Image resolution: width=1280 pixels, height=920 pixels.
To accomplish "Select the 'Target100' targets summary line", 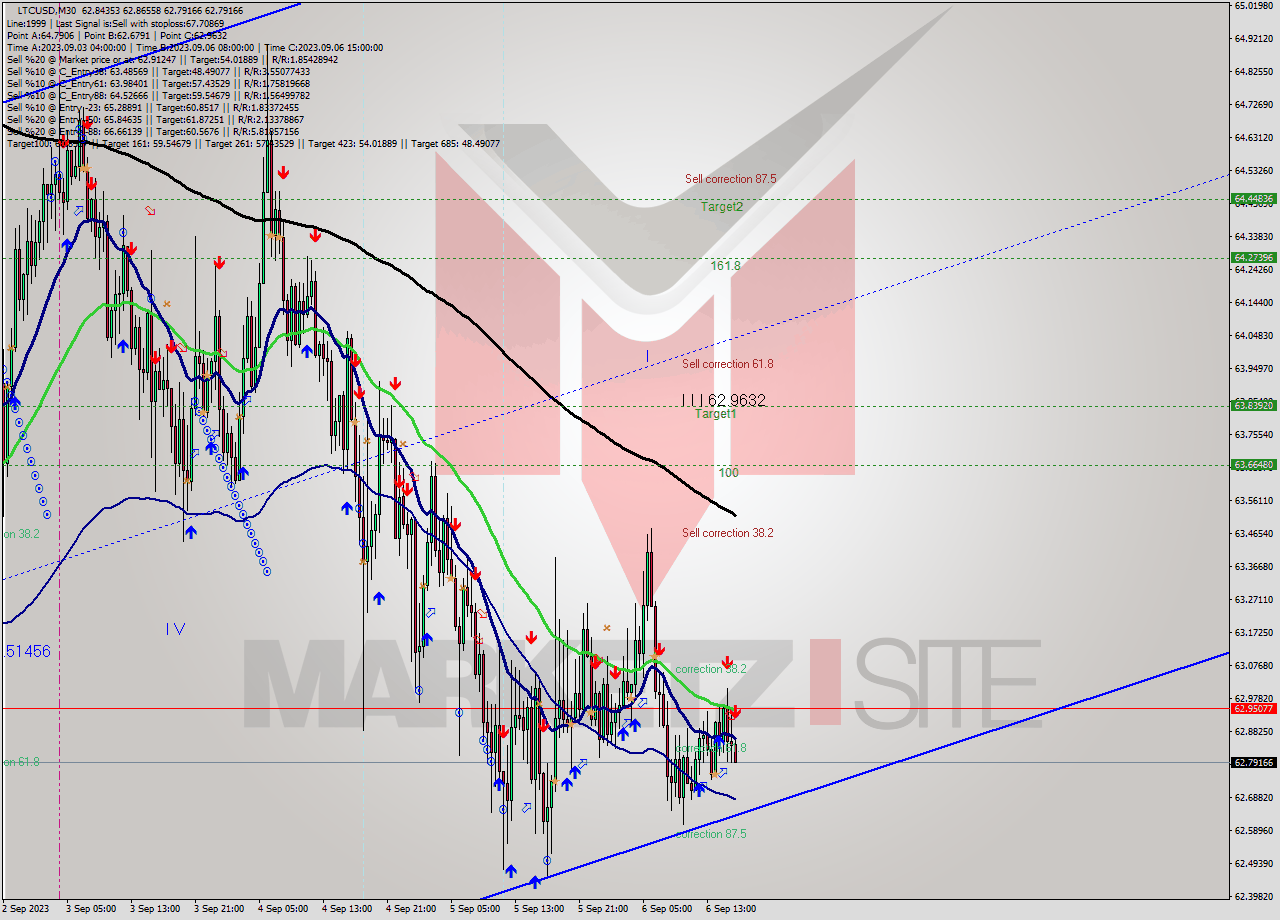I will [x=253, y=143].
